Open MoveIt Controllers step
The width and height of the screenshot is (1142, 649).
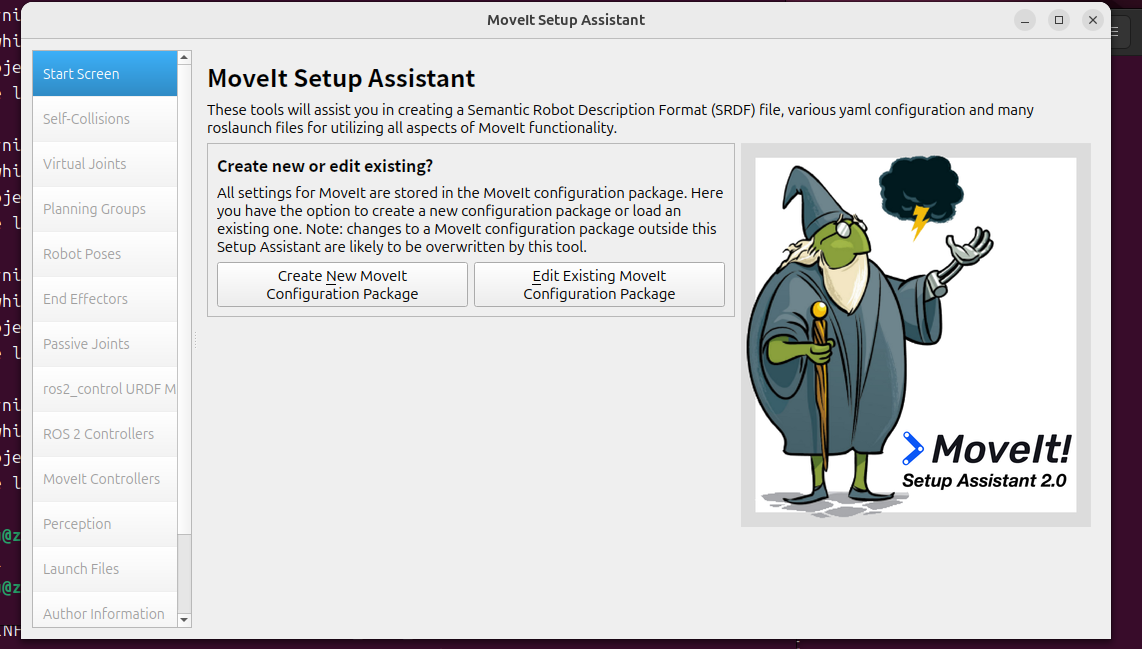click(105, 479)
